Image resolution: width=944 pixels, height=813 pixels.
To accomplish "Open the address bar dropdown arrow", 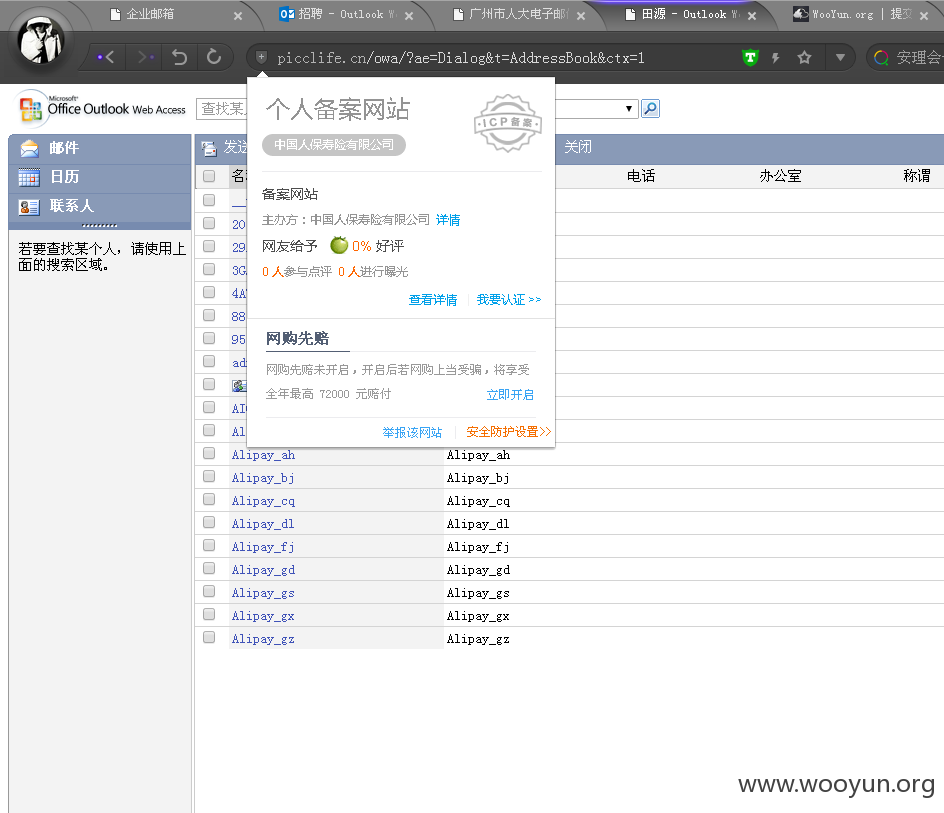I will point(840,58).
